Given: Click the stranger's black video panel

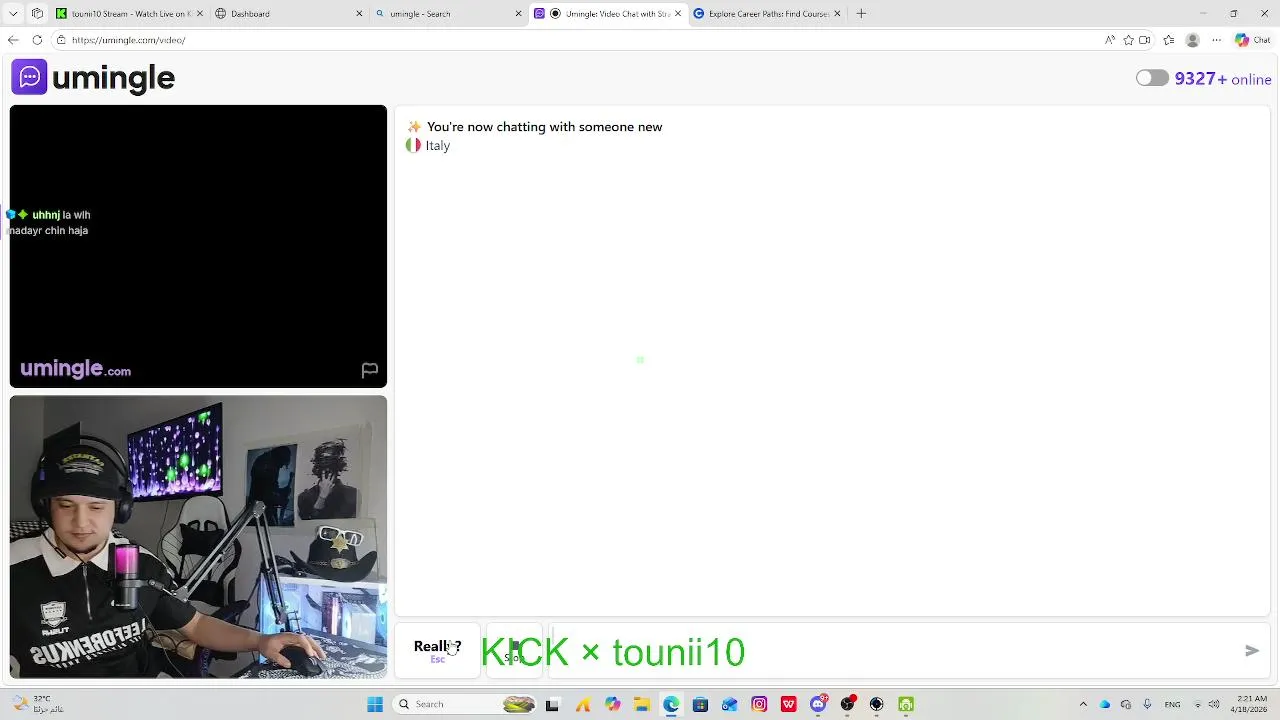Looking at the screenshot, I should (x=198, y=246).
